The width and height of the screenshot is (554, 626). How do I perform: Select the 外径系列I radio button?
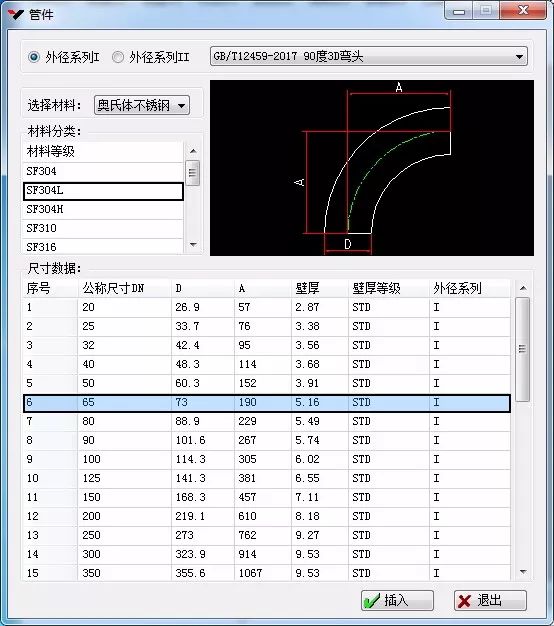(x=34, y=57)
